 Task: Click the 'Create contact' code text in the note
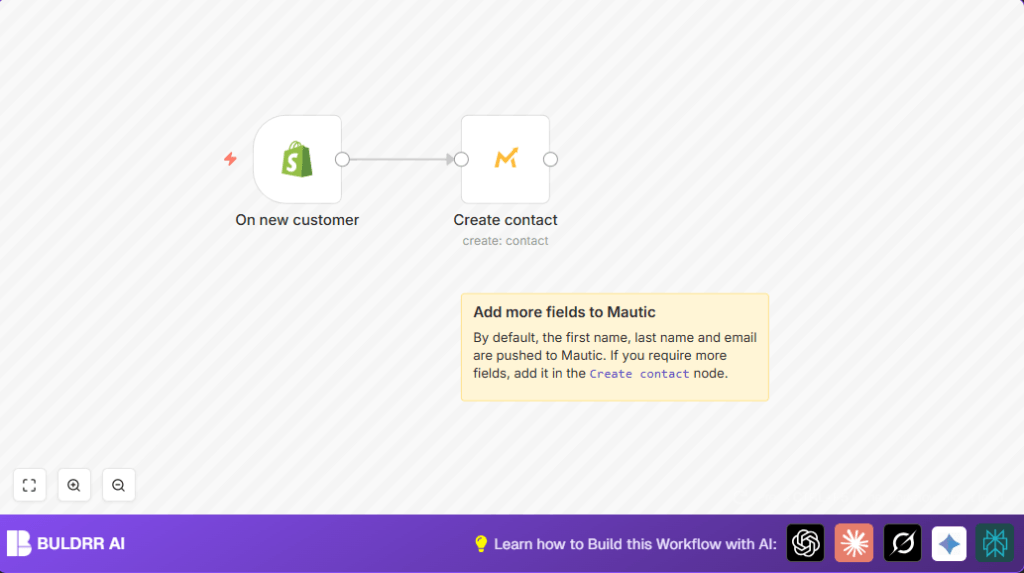639,374
